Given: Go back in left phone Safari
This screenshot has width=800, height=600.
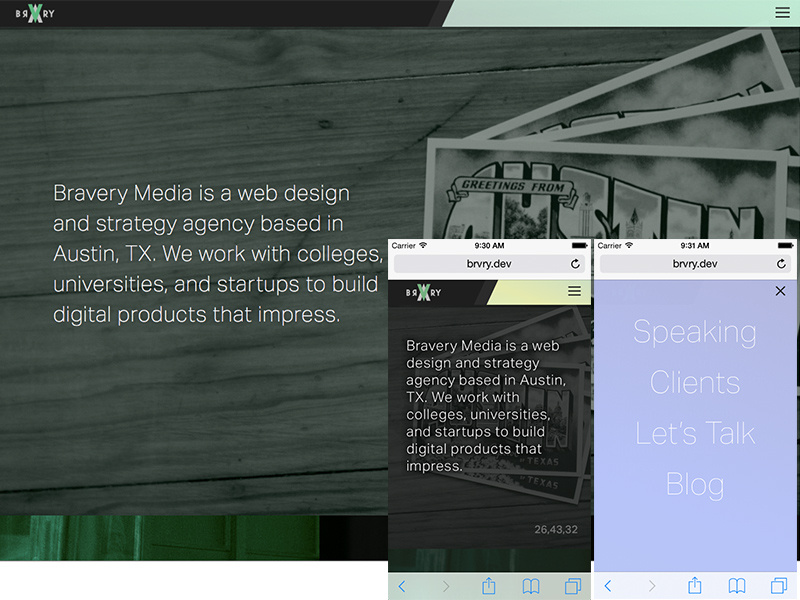Looking at the screenshot, I should click(402, 586).
